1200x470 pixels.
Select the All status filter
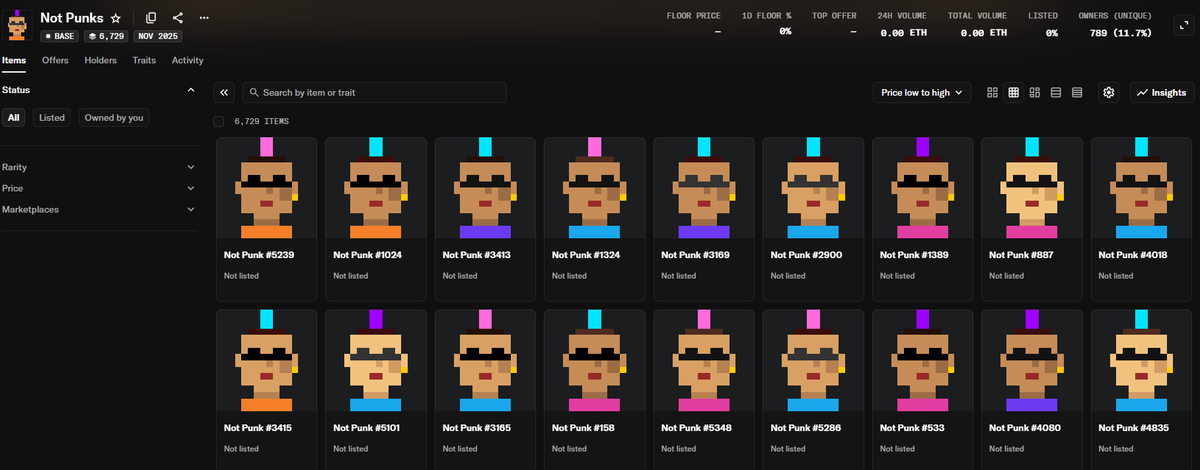(x=14, y=117)
